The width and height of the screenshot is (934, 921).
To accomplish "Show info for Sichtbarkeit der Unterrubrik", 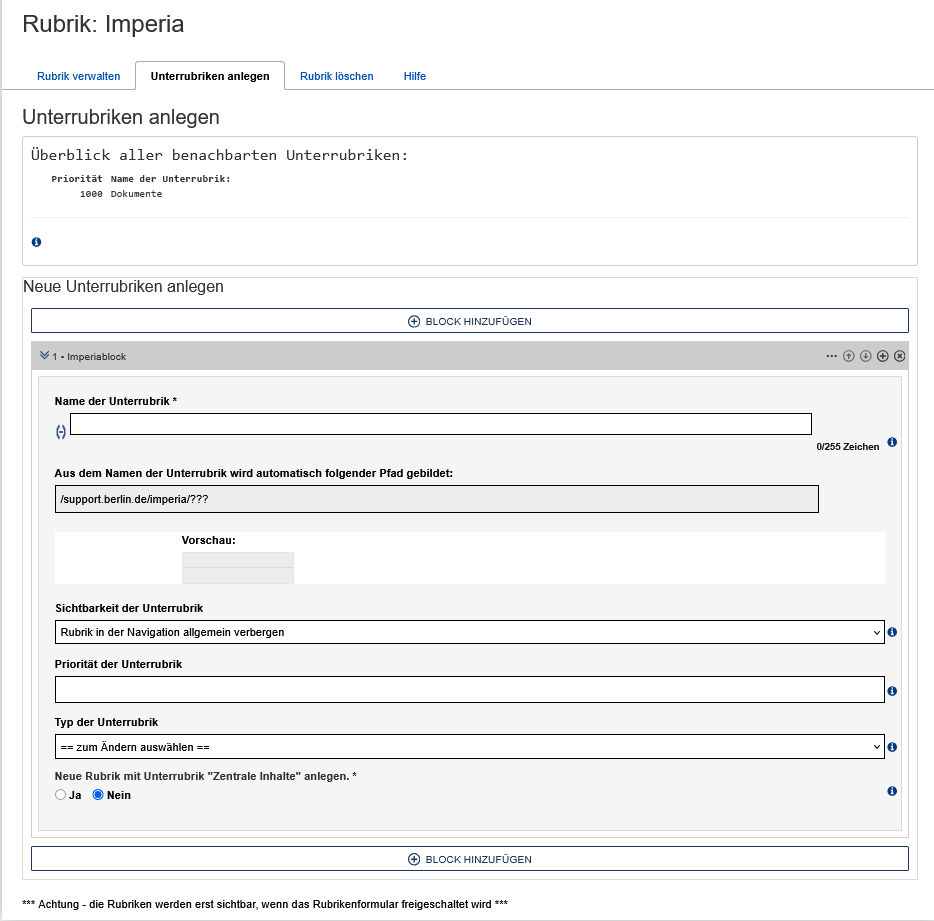I will [x=892, y=632].
